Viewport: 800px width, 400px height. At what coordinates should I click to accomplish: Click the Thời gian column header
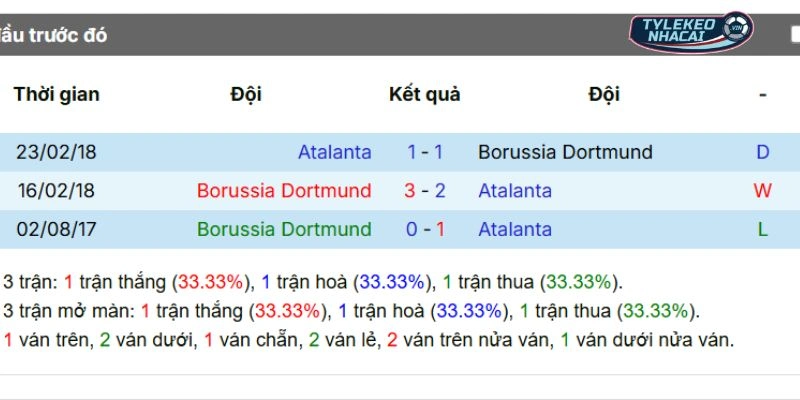click(x=57, y=95)
